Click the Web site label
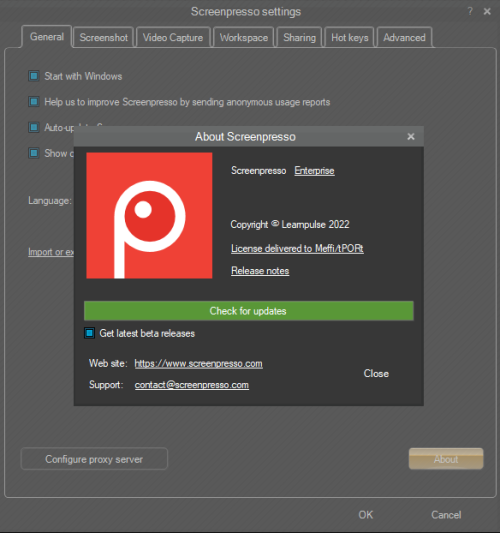The image size is (500, 533). tap(108, 363)
